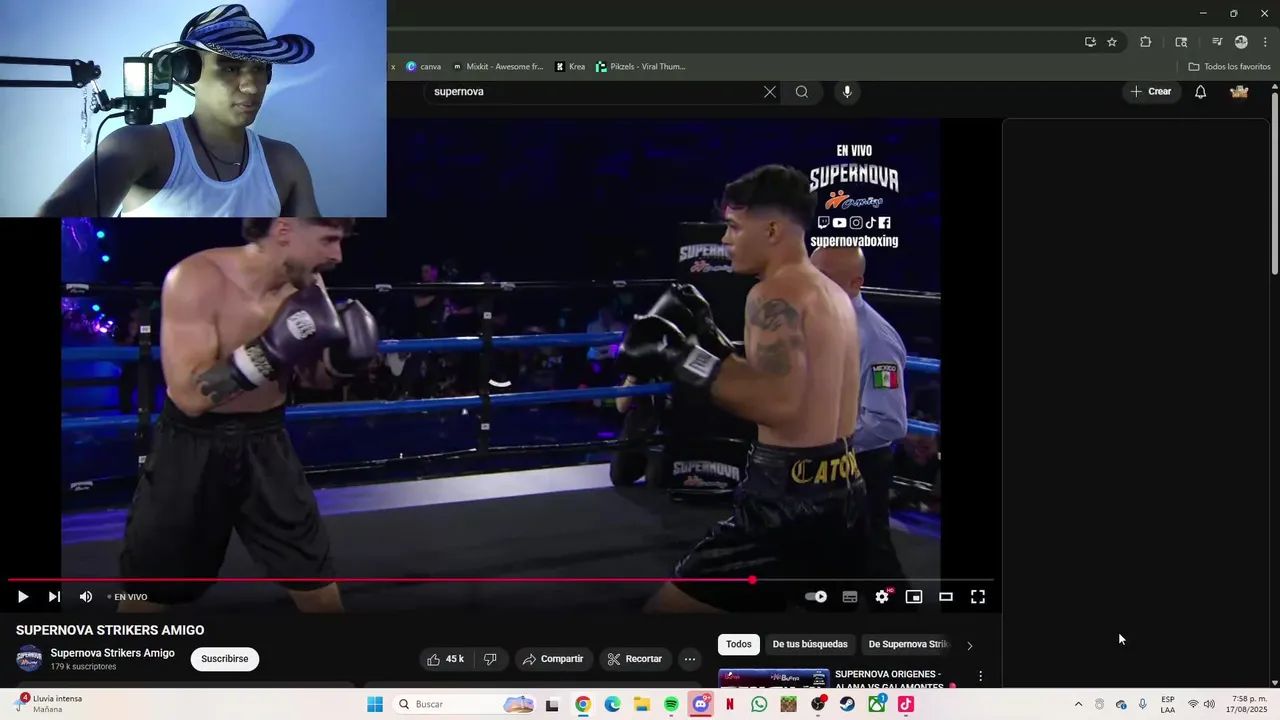1280x720 pixels.
Task: Start voice search with microphone
Action: (x=847, y=92)
